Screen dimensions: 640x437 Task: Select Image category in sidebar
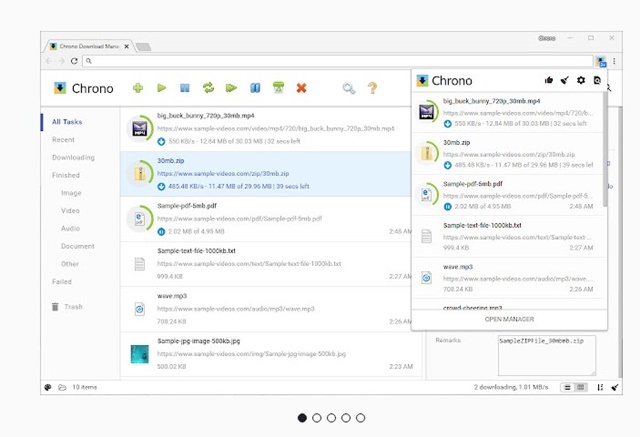pyautogui.click(x=71, y=193)
